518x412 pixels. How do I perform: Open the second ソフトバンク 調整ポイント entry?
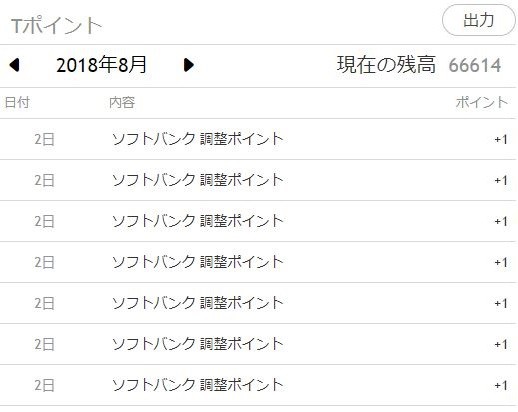point(258,180)
